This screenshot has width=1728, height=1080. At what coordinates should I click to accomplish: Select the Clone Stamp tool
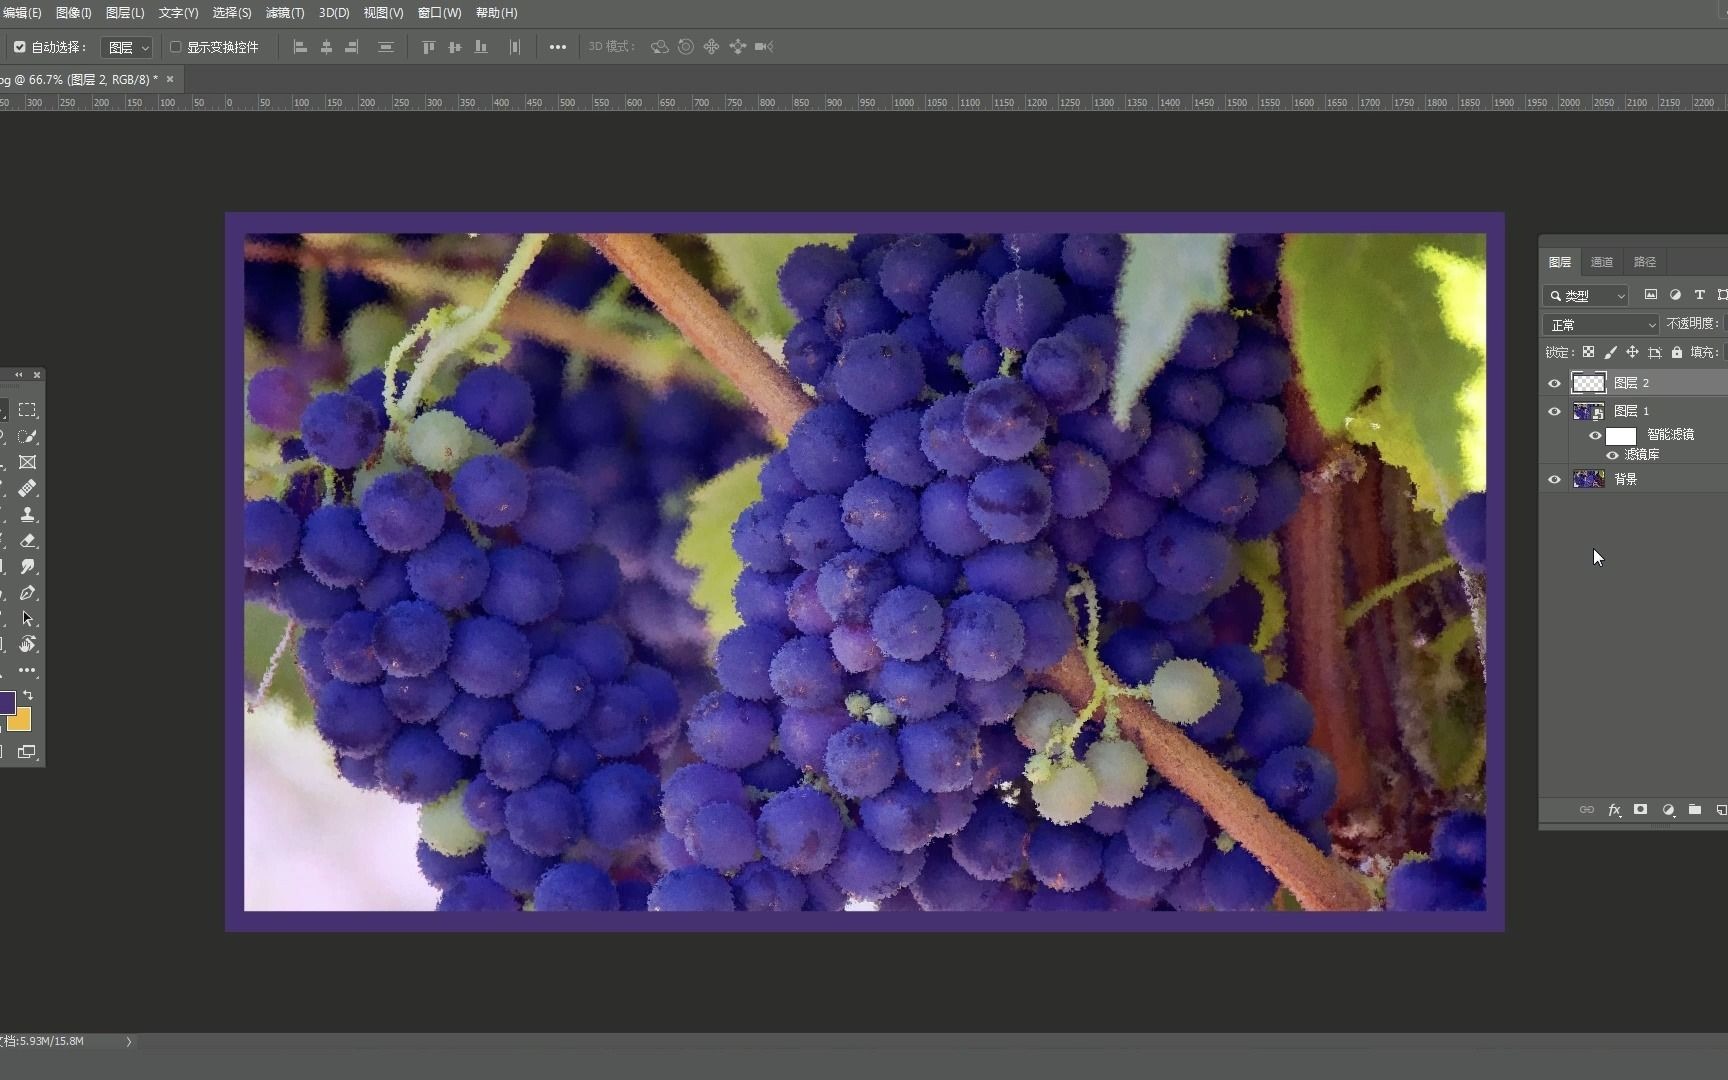pyautogui.click(x=27, y=514)
